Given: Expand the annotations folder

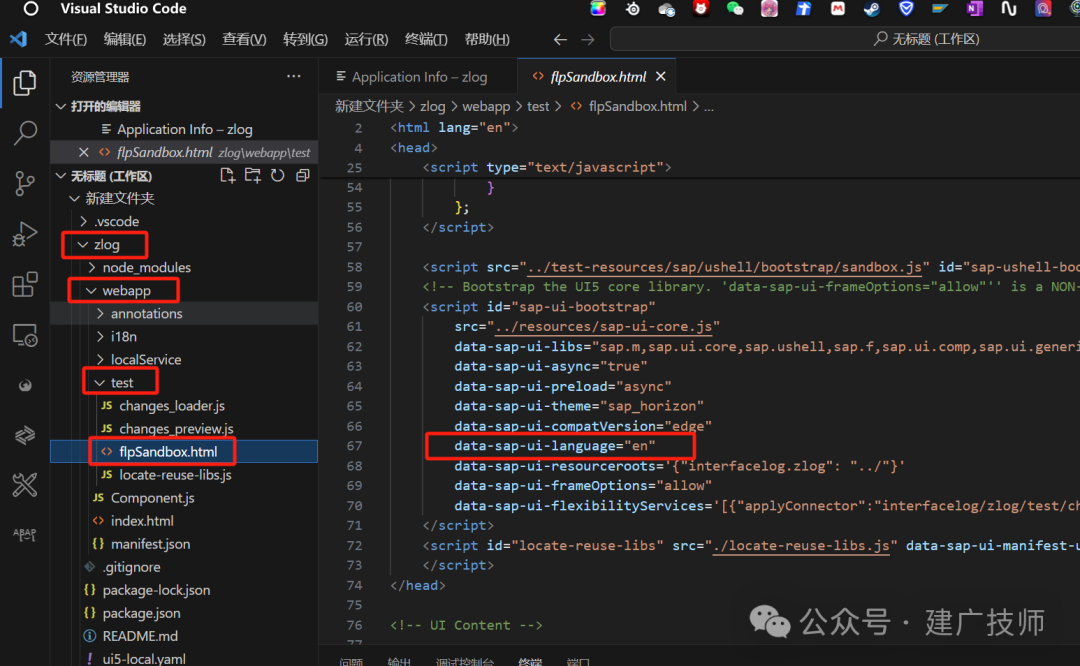Looking at the screenshot, I should (x=101, y=313).
